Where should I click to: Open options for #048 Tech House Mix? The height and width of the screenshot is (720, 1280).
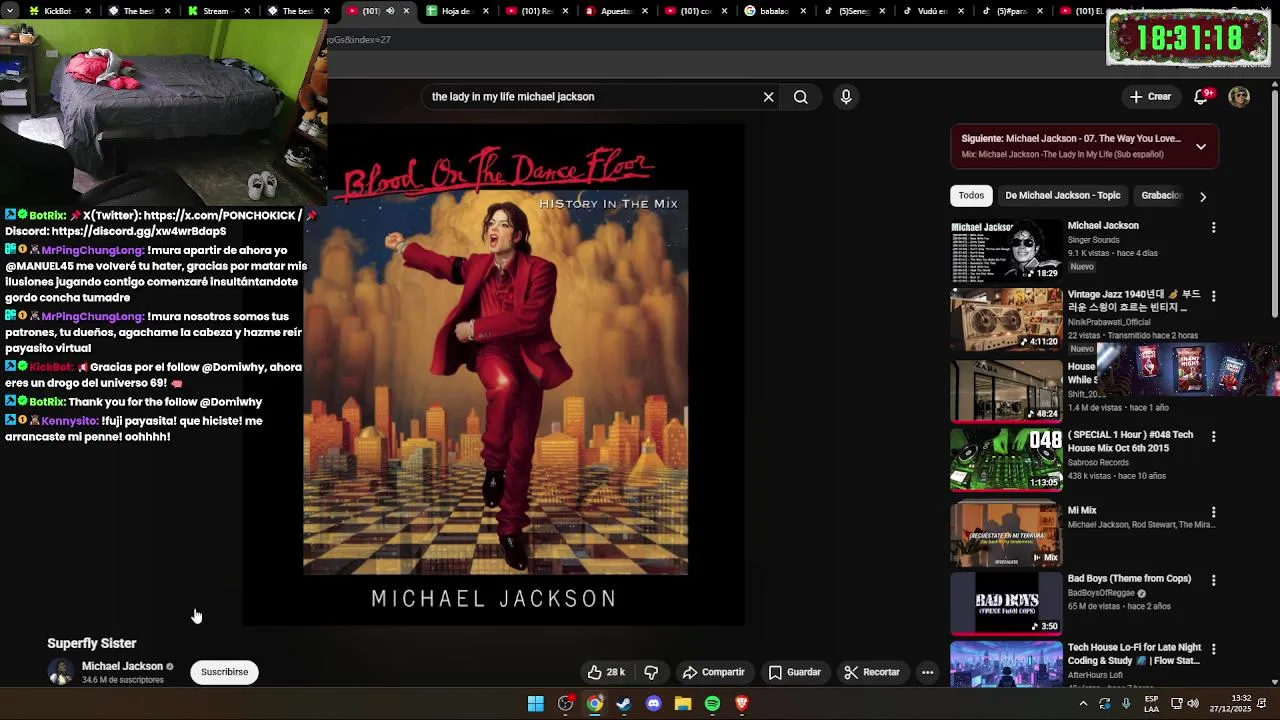click(x=1214, y=436)
